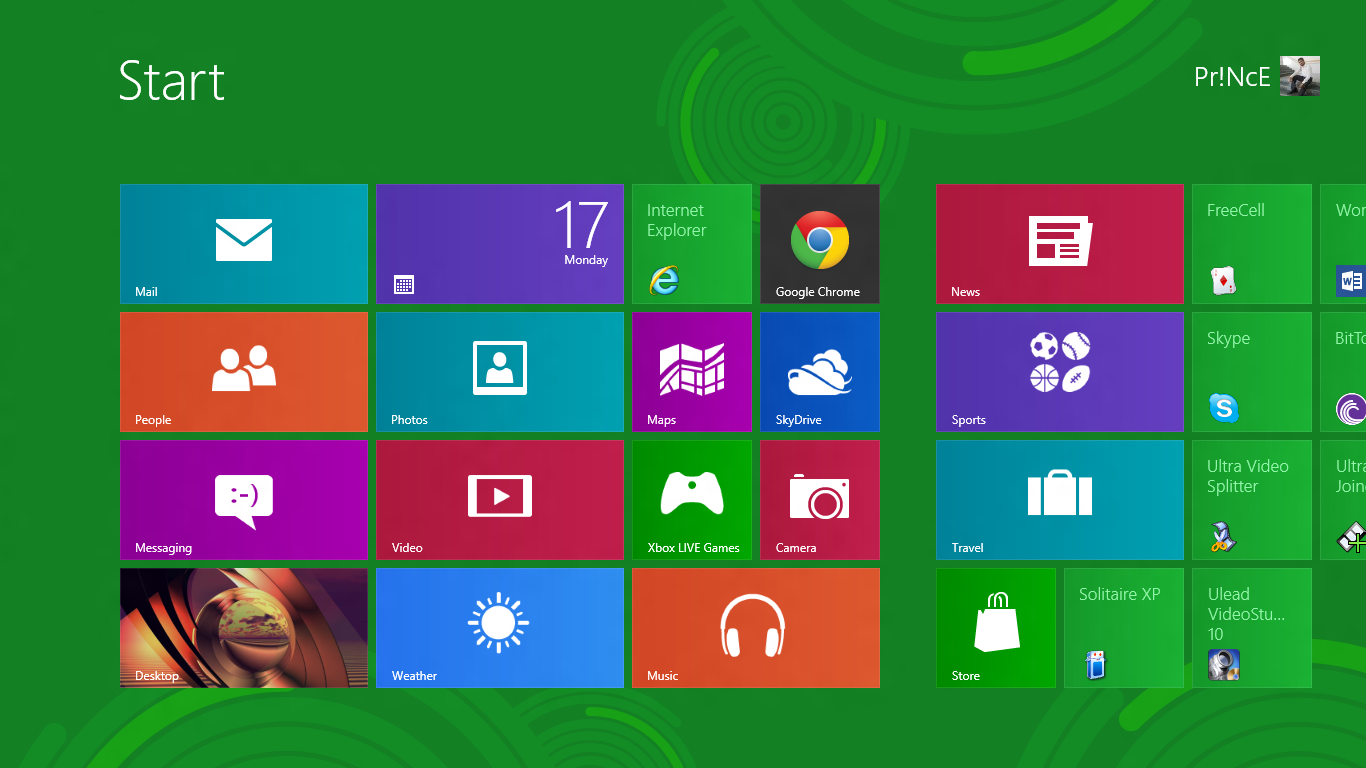
Task: Open the News tile
Action: (1059, 243)
